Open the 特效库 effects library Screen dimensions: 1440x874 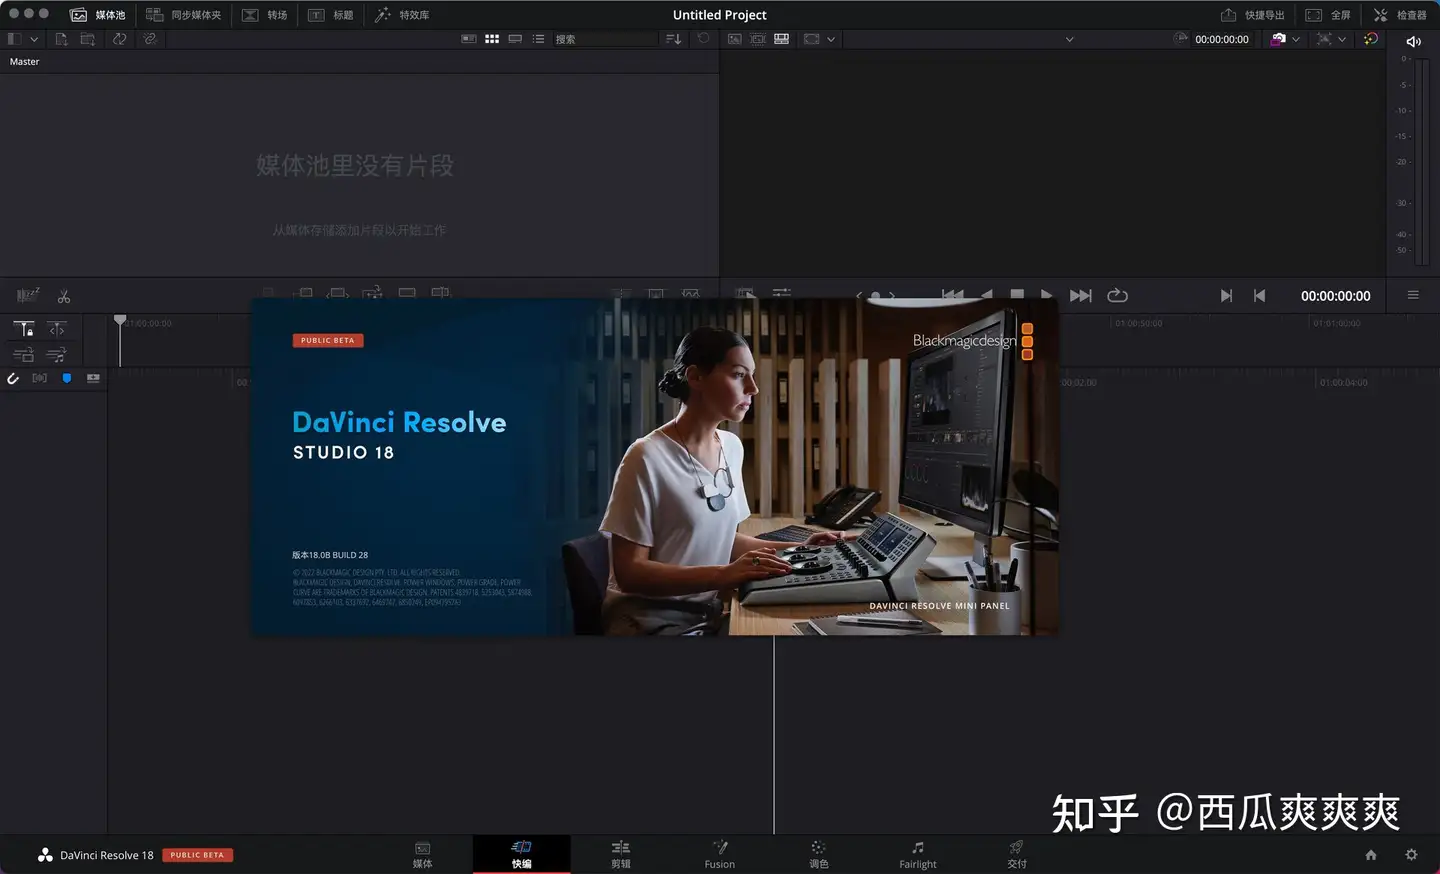coord(402,15)
